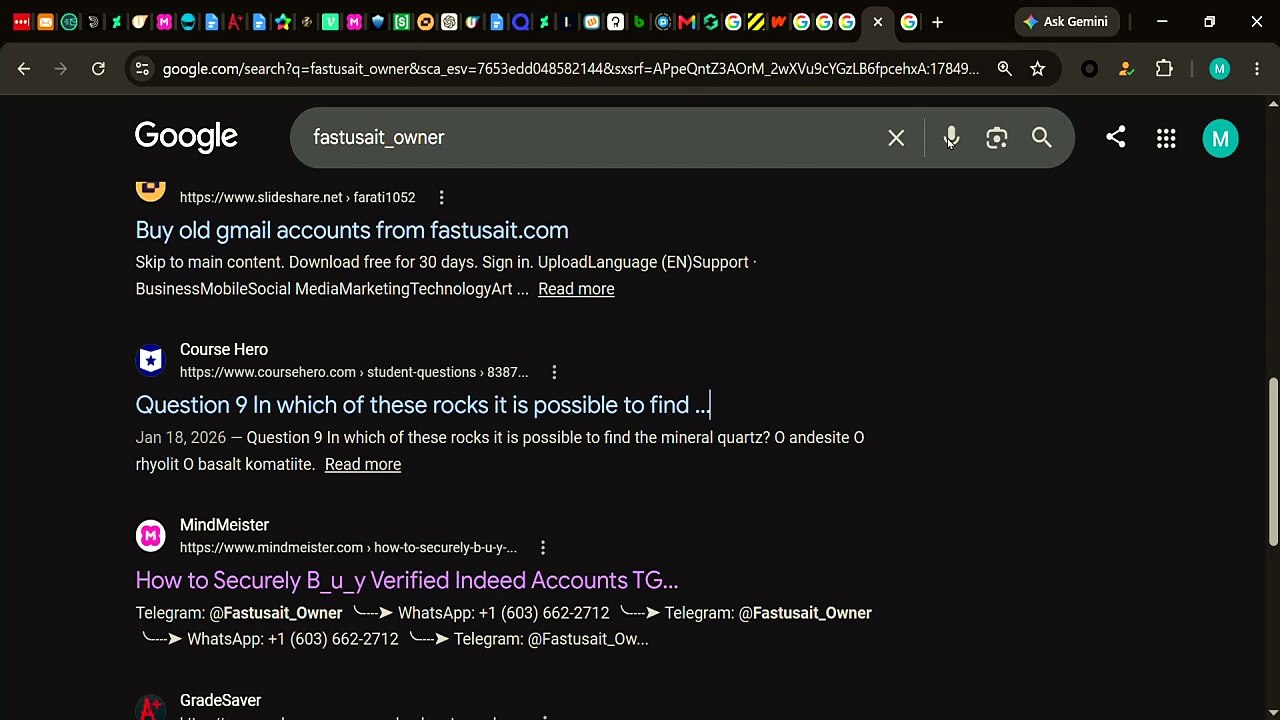
Task: Open "How to Securely B_u_y Verified Indeed Accounts" result
Action: (x=407, y=581)
